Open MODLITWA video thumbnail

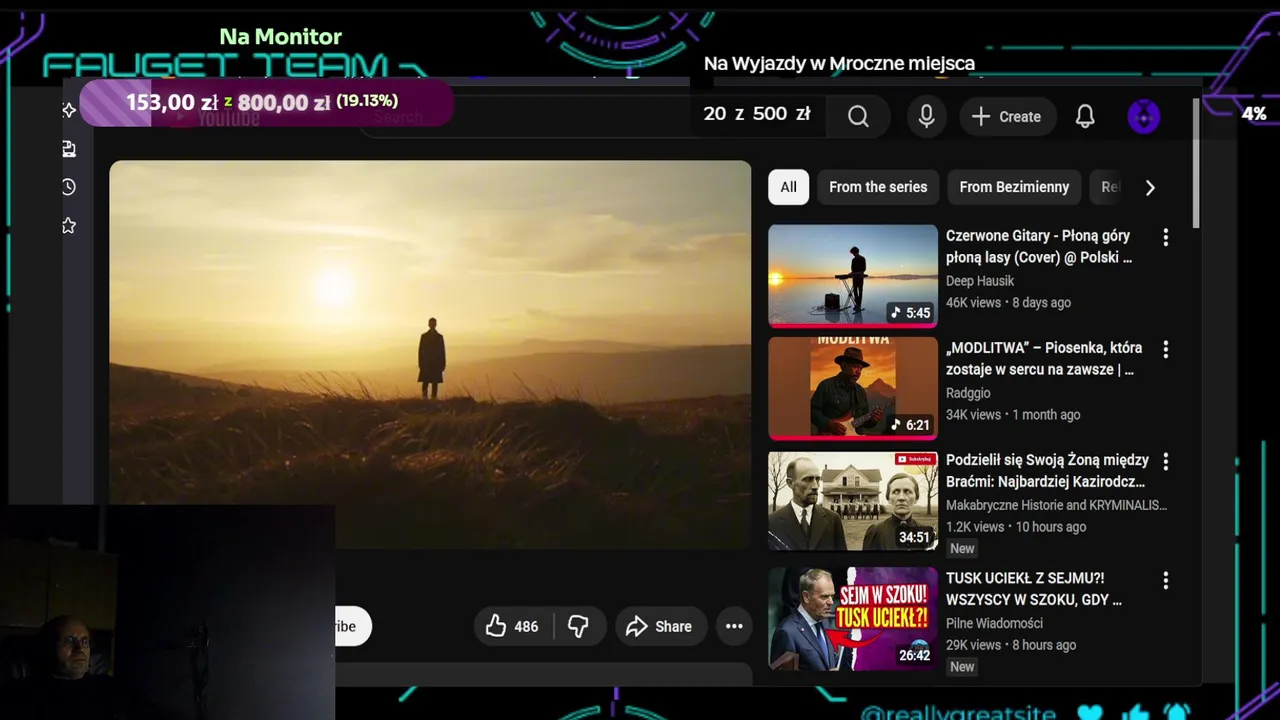click(853, 388)
